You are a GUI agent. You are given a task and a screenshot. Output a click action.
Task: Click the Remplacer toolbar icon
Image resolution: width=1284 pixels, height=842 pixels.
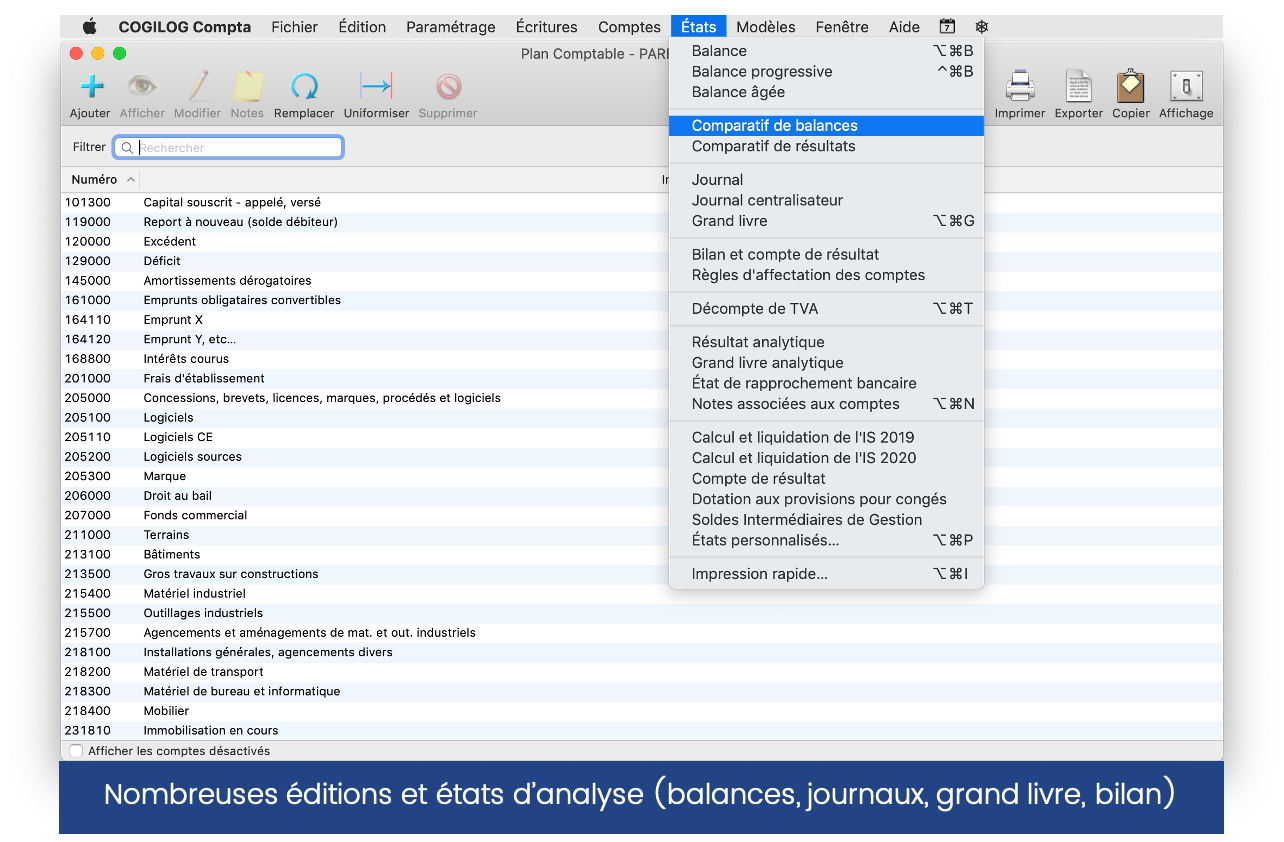[x=304, y=87]
